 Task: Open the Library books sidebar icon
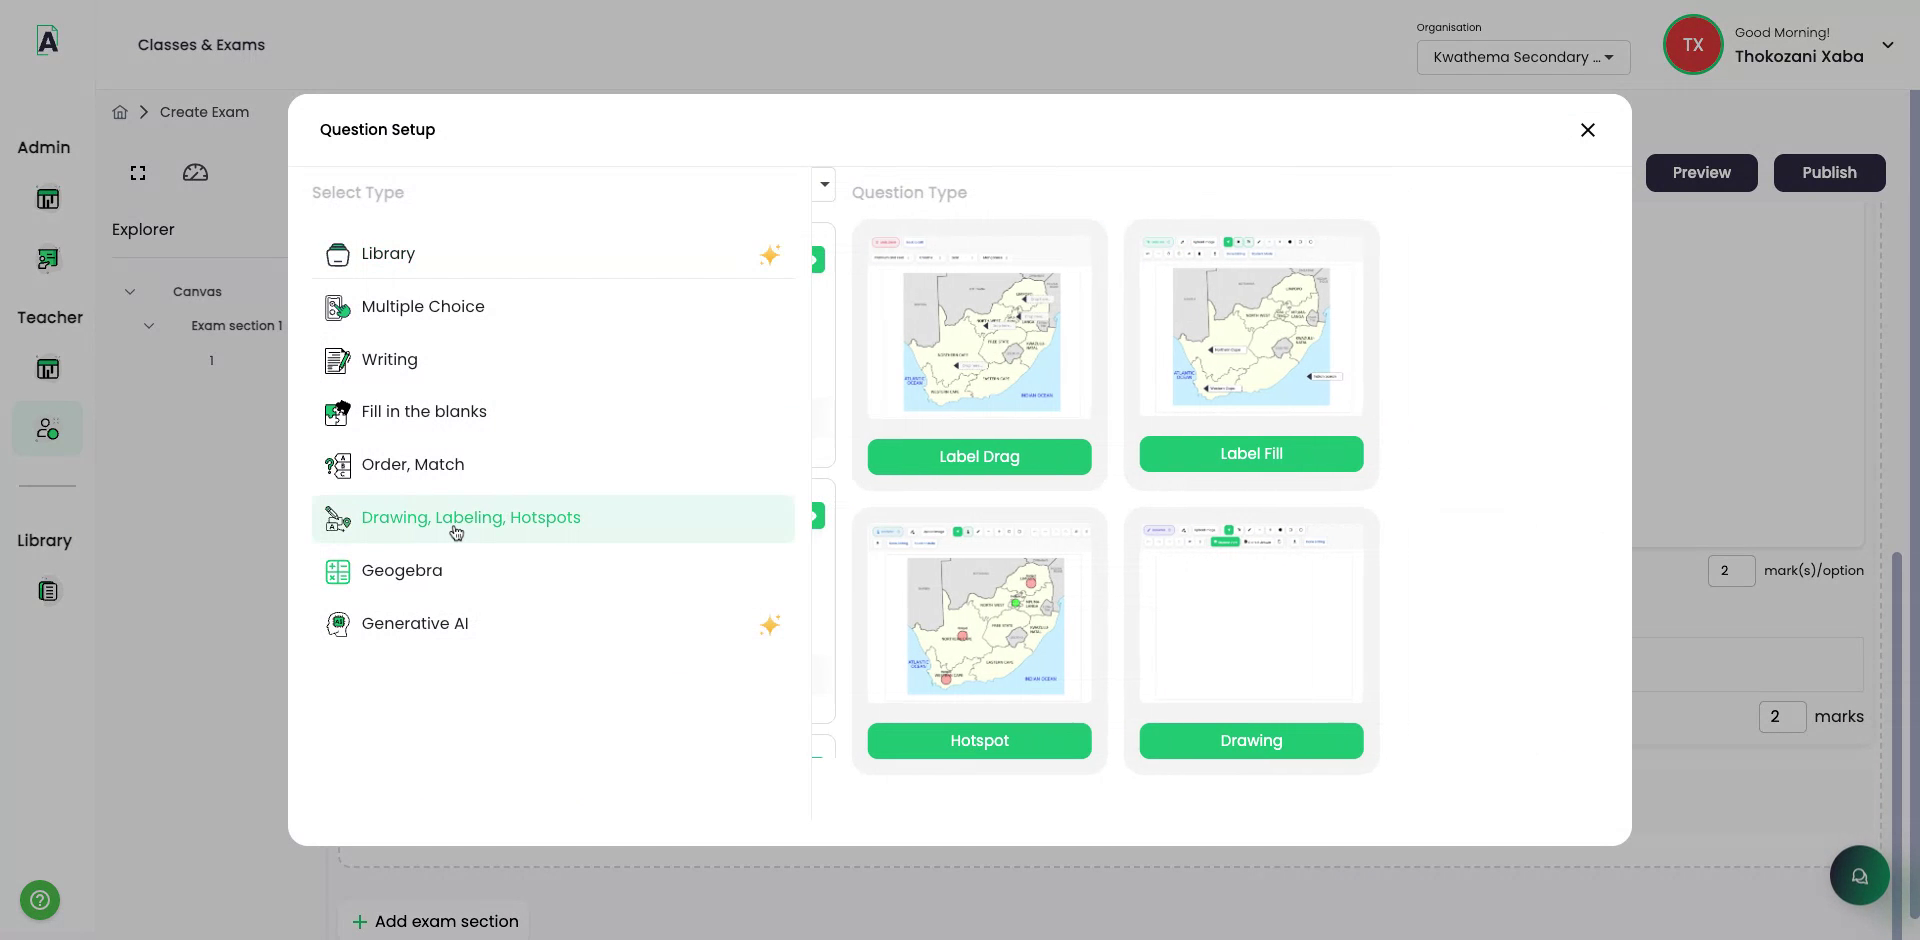click(46, 591)
